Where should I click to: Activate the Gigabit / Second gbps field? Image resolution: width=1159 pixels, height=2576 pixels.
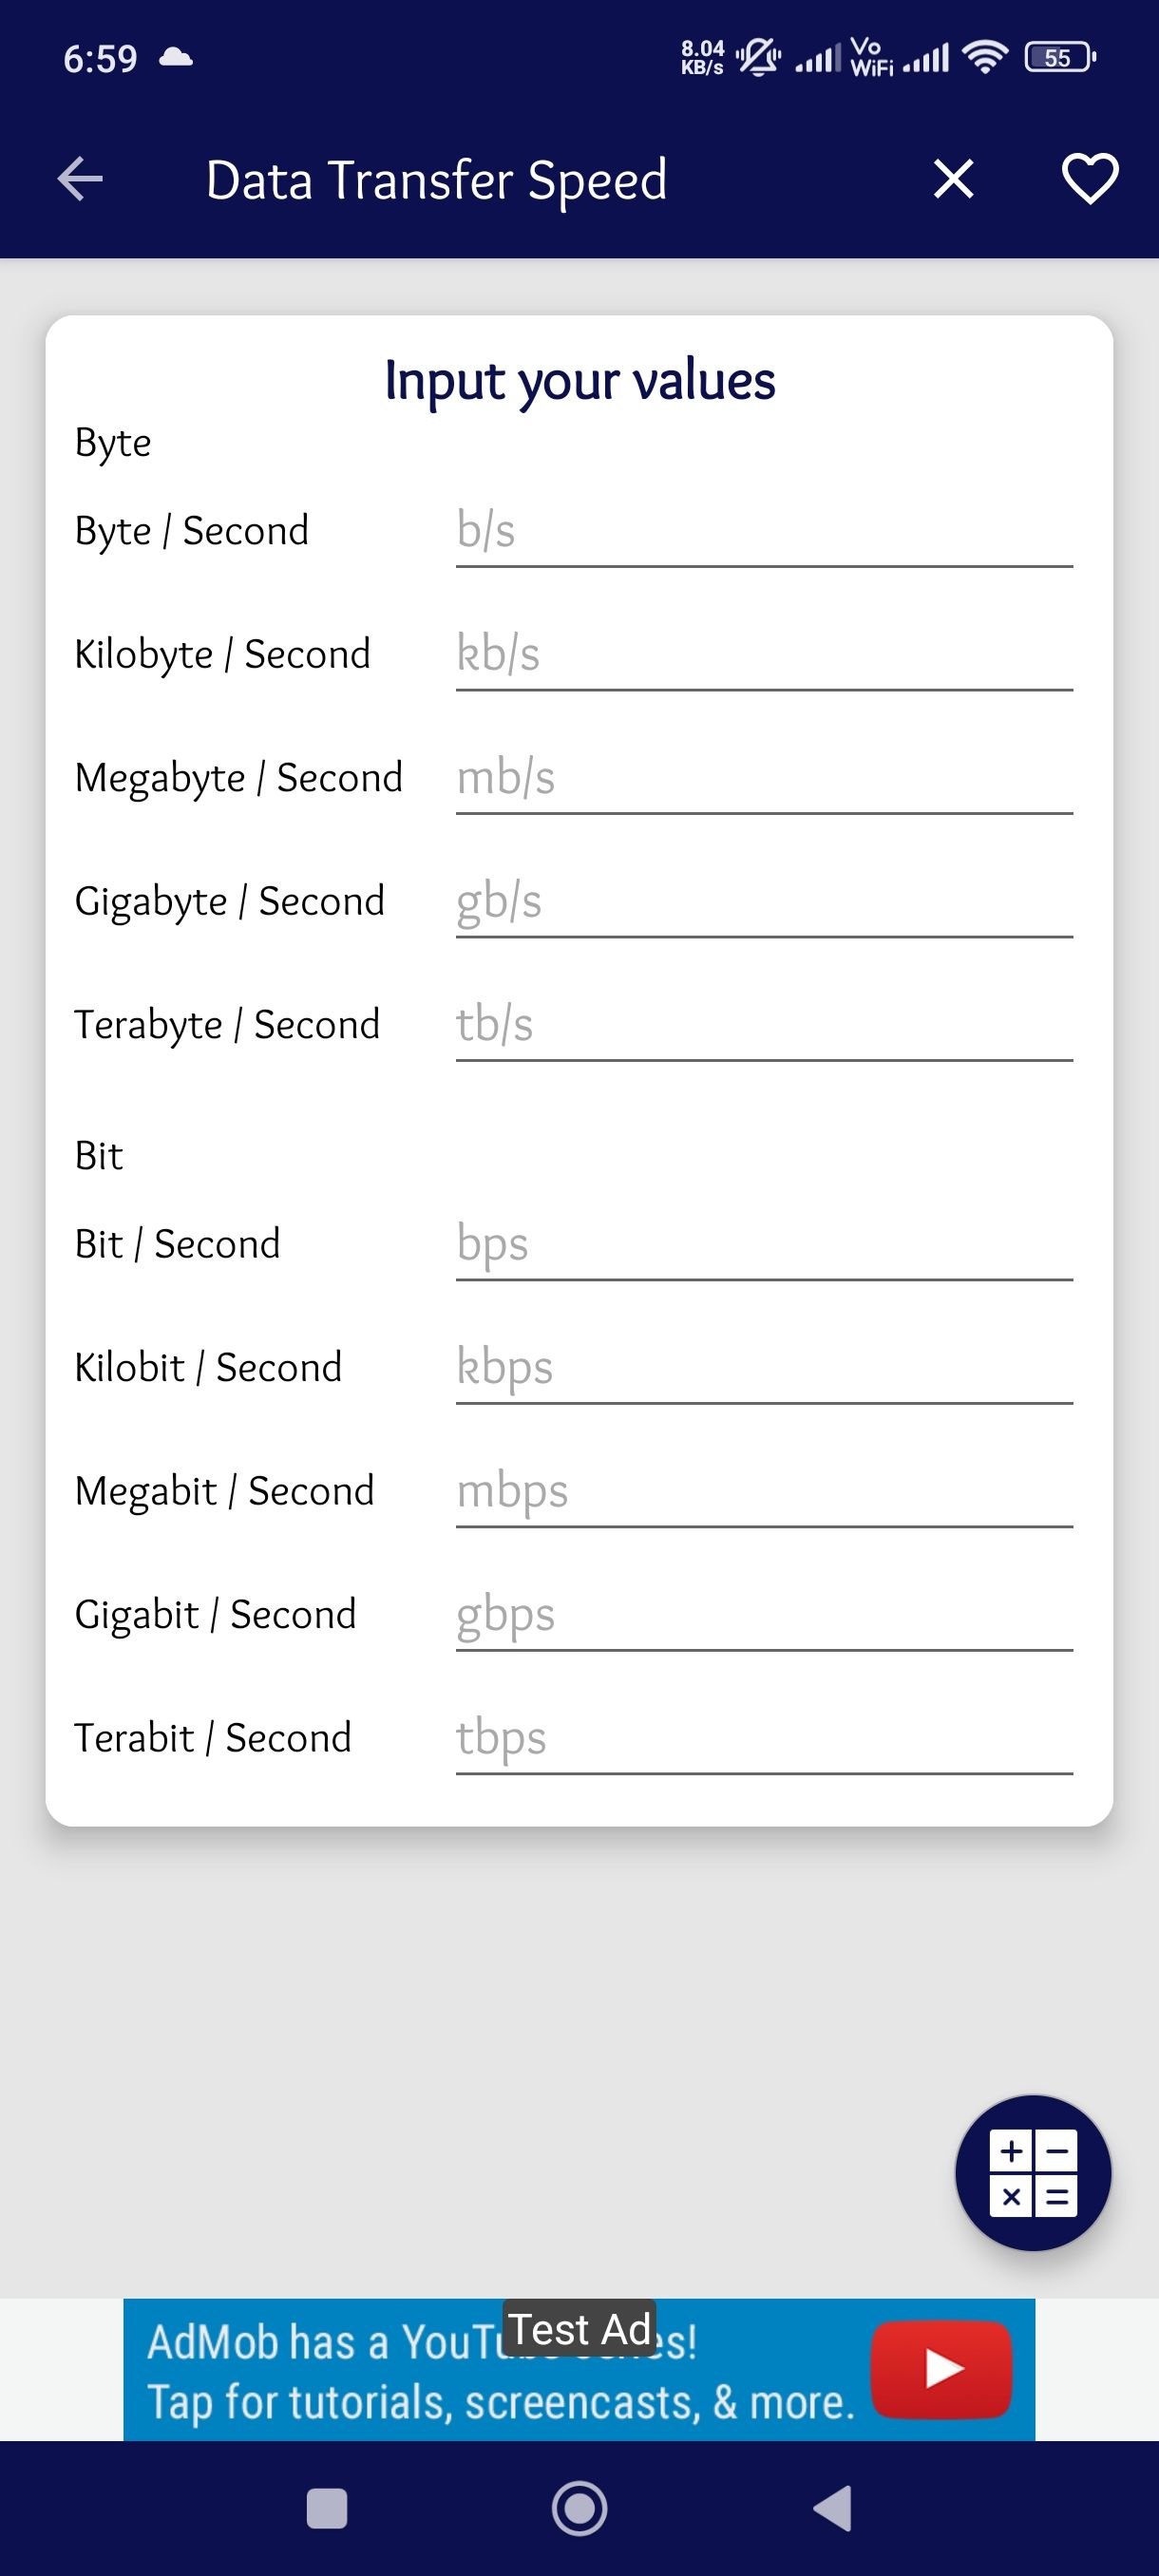click(763, 1615)
